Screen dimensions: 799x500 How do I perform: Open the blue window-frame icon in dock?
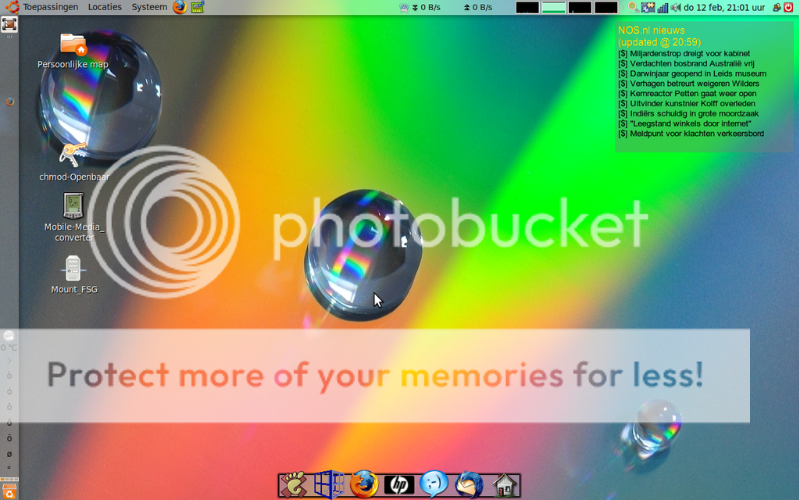[329, 485]
